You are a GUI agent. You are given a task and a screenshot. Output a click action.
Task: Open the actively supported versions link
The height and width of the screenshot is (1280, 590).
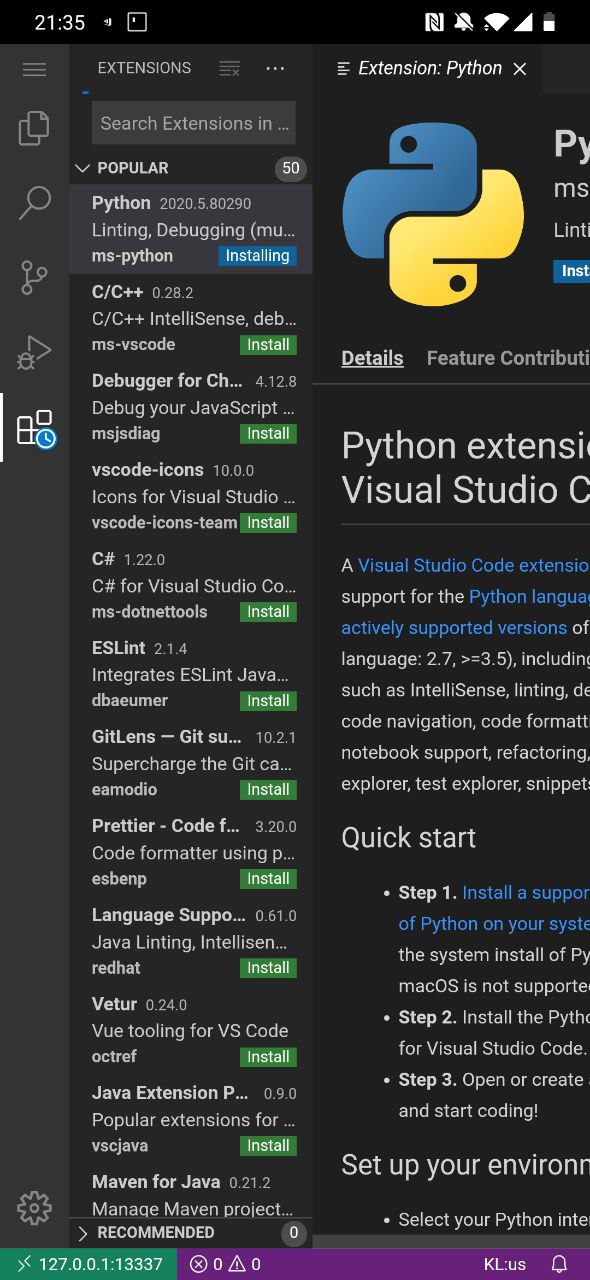454,628
